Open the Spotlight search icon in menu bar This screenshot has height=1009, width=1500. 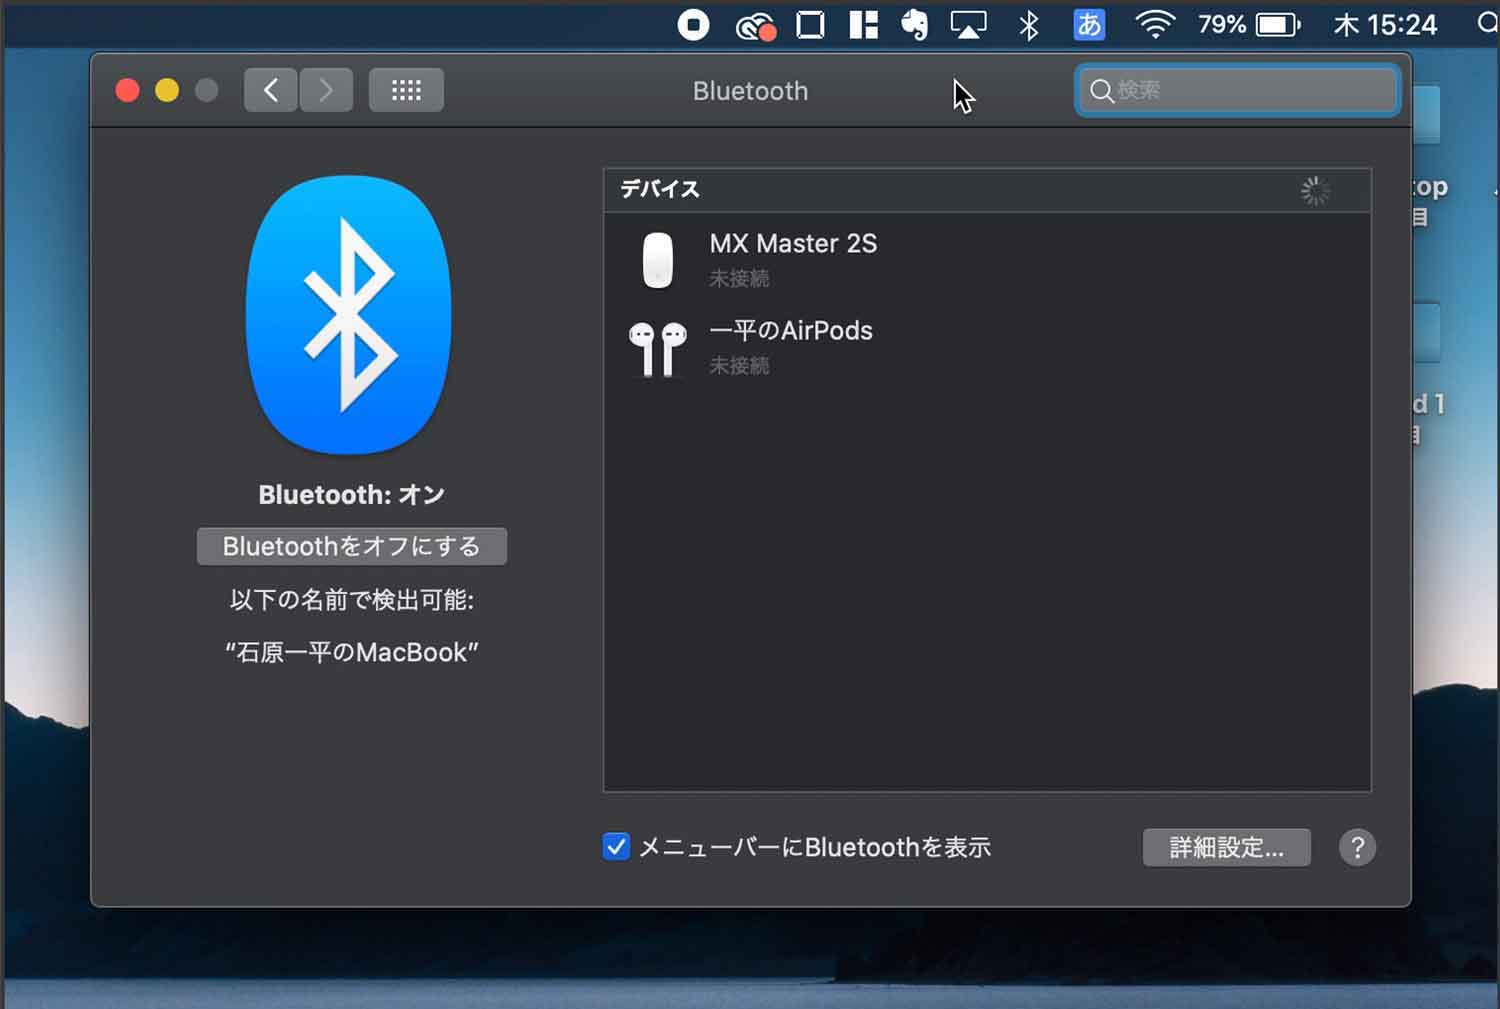1488,23
